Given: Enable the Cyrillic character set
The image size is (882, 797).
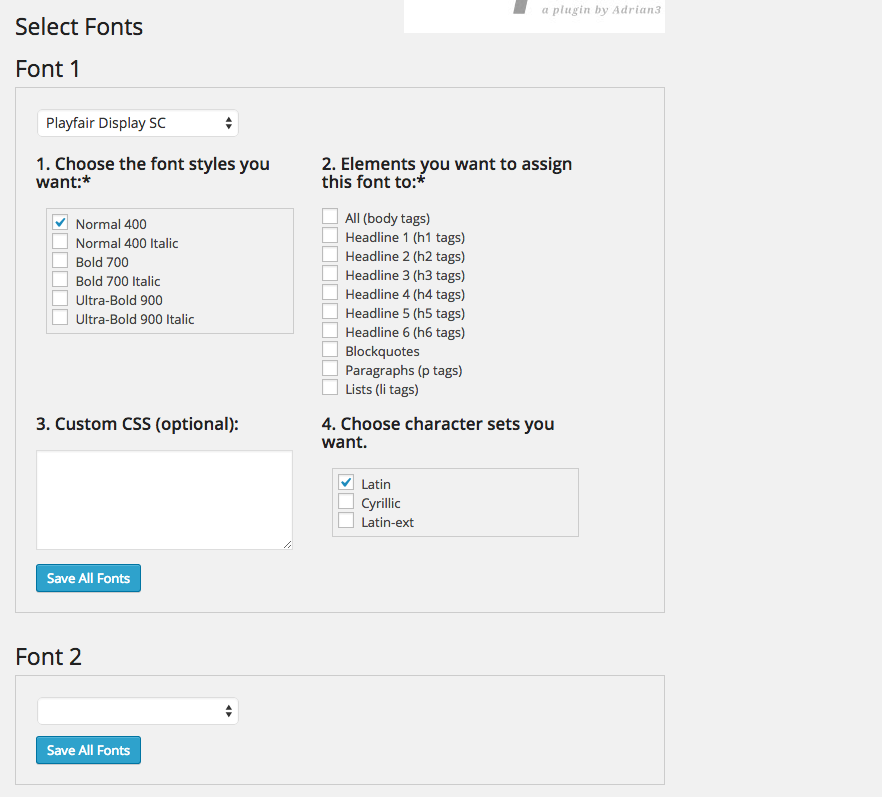Looking at the screenshot, I should pos(346,501).
